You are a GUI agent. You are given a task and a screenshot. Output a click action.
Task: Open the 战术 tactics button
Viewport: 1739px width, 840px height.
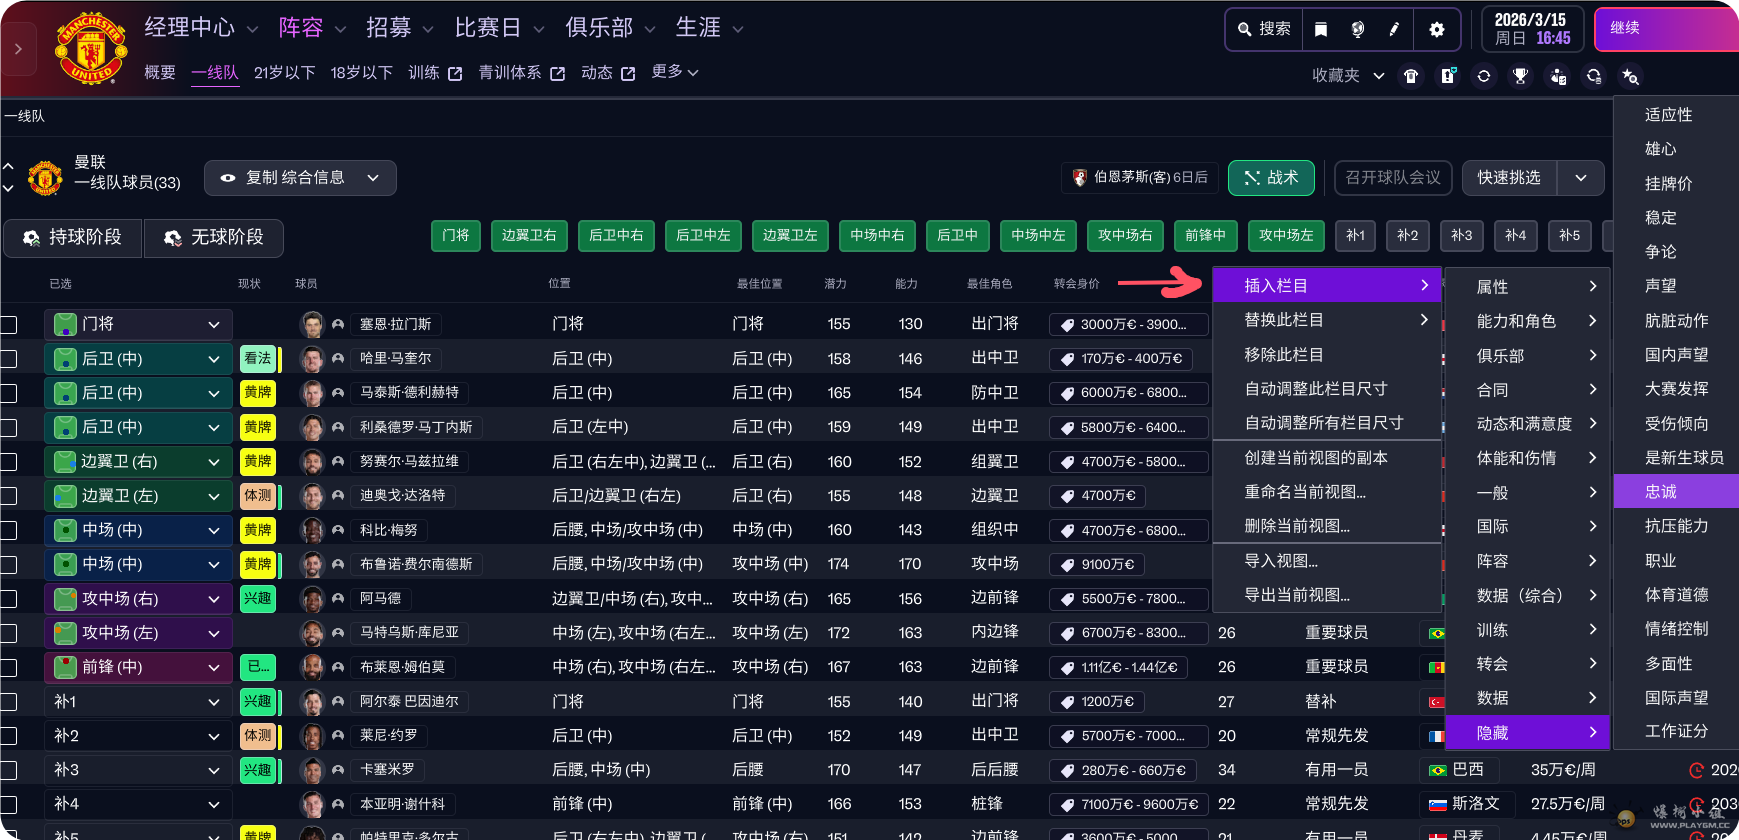(1270, 178)
